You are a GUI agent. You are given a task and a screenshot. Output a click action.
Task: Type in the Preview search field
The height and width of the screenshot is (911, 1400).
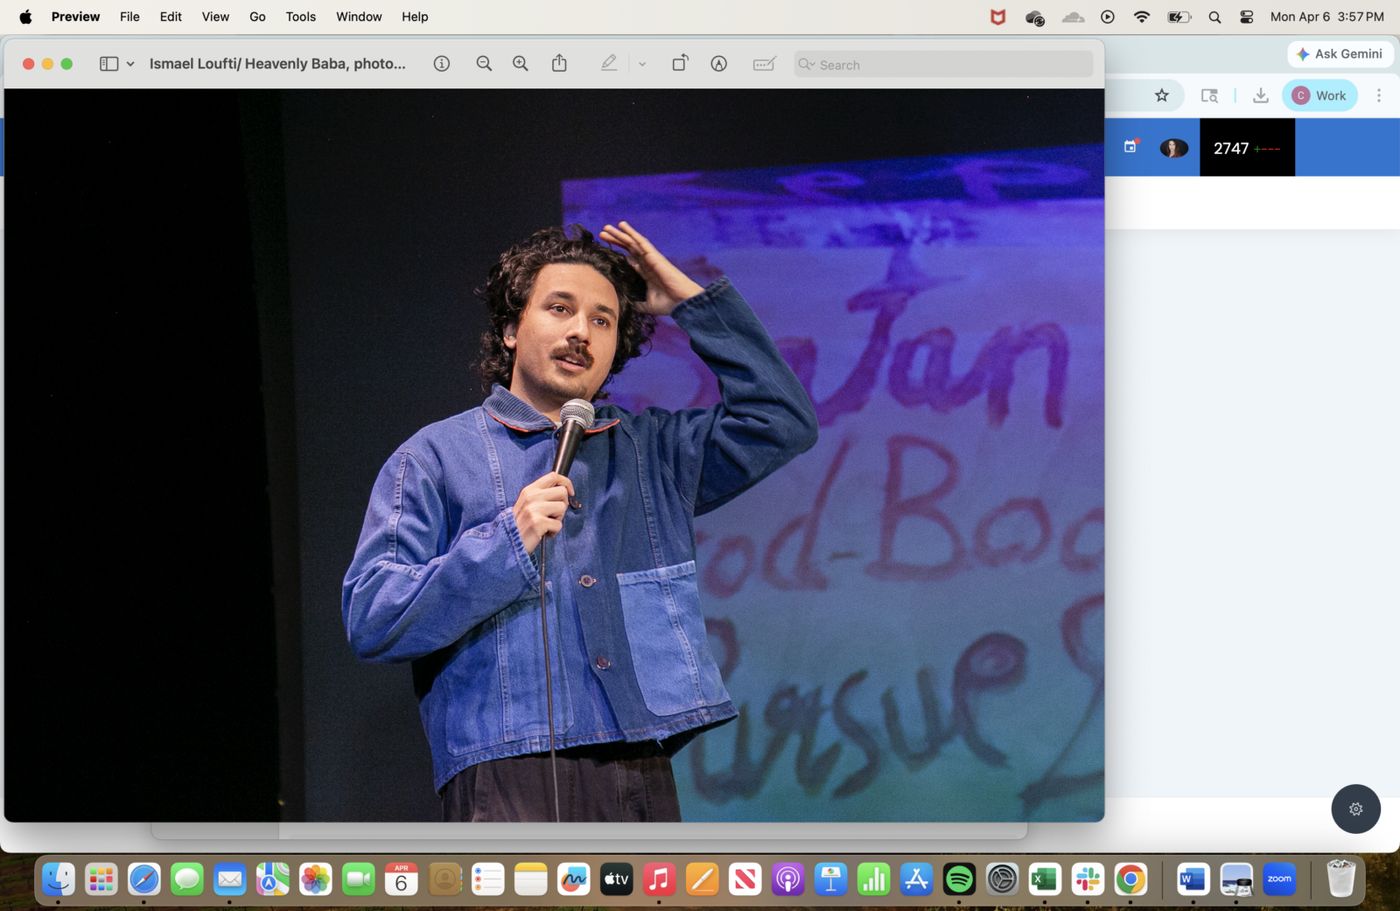tap(940, 63)
